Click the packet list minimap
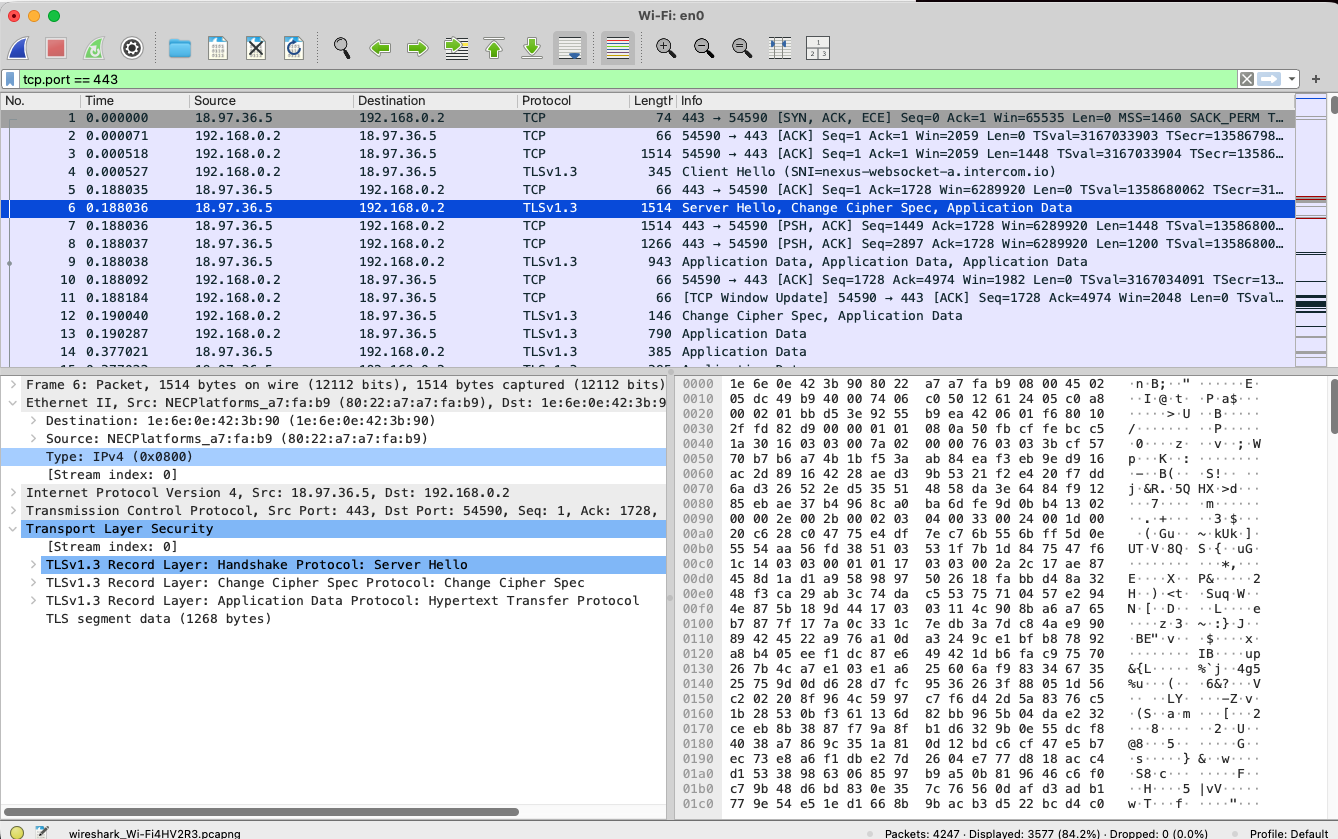1338x839 pixels. 1309,232
